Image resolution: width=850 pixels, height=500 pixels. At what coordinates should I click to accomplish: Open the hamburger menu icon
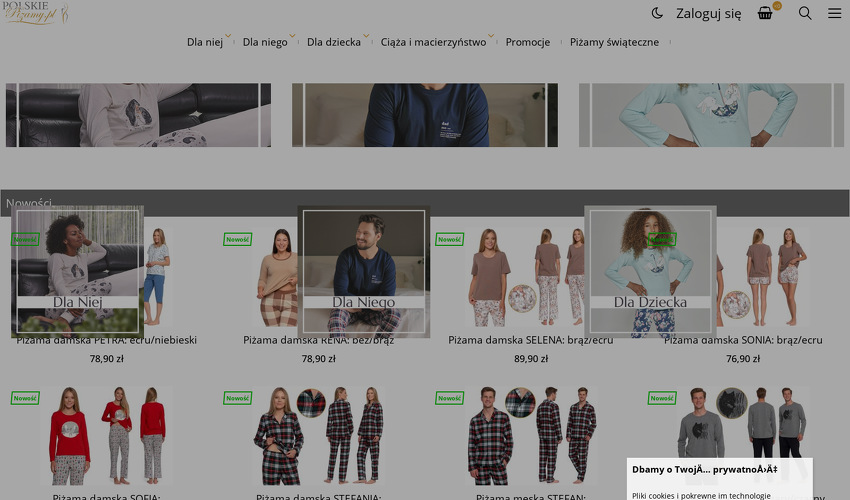[834, 13]
